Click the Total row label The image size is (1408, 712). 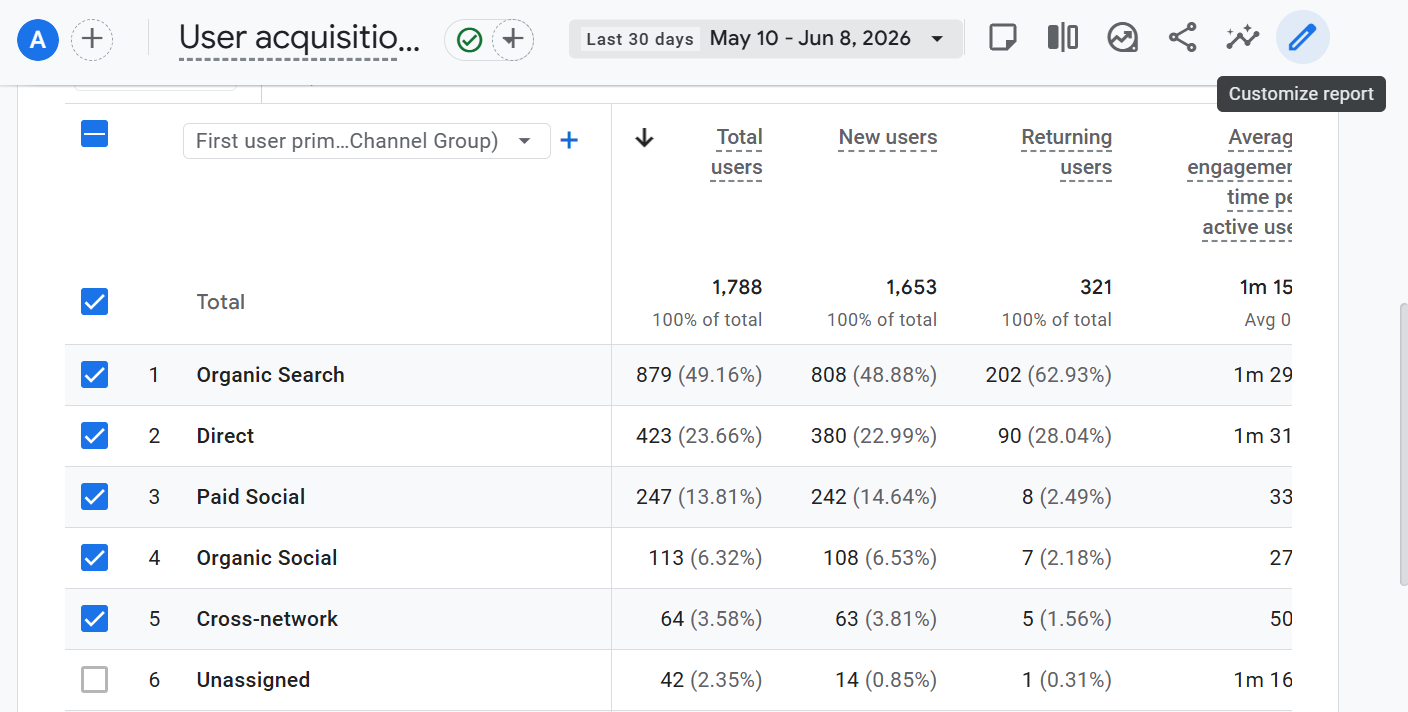[221, 302]
